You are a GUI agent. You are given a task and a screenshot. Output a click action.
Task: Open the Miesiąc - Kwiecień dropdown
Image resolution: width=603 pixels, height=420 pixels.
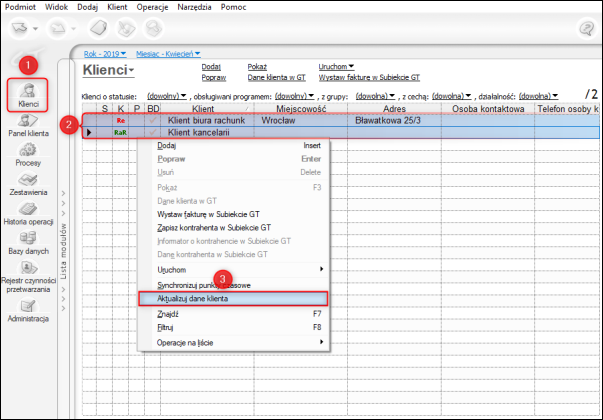[168, 54]
